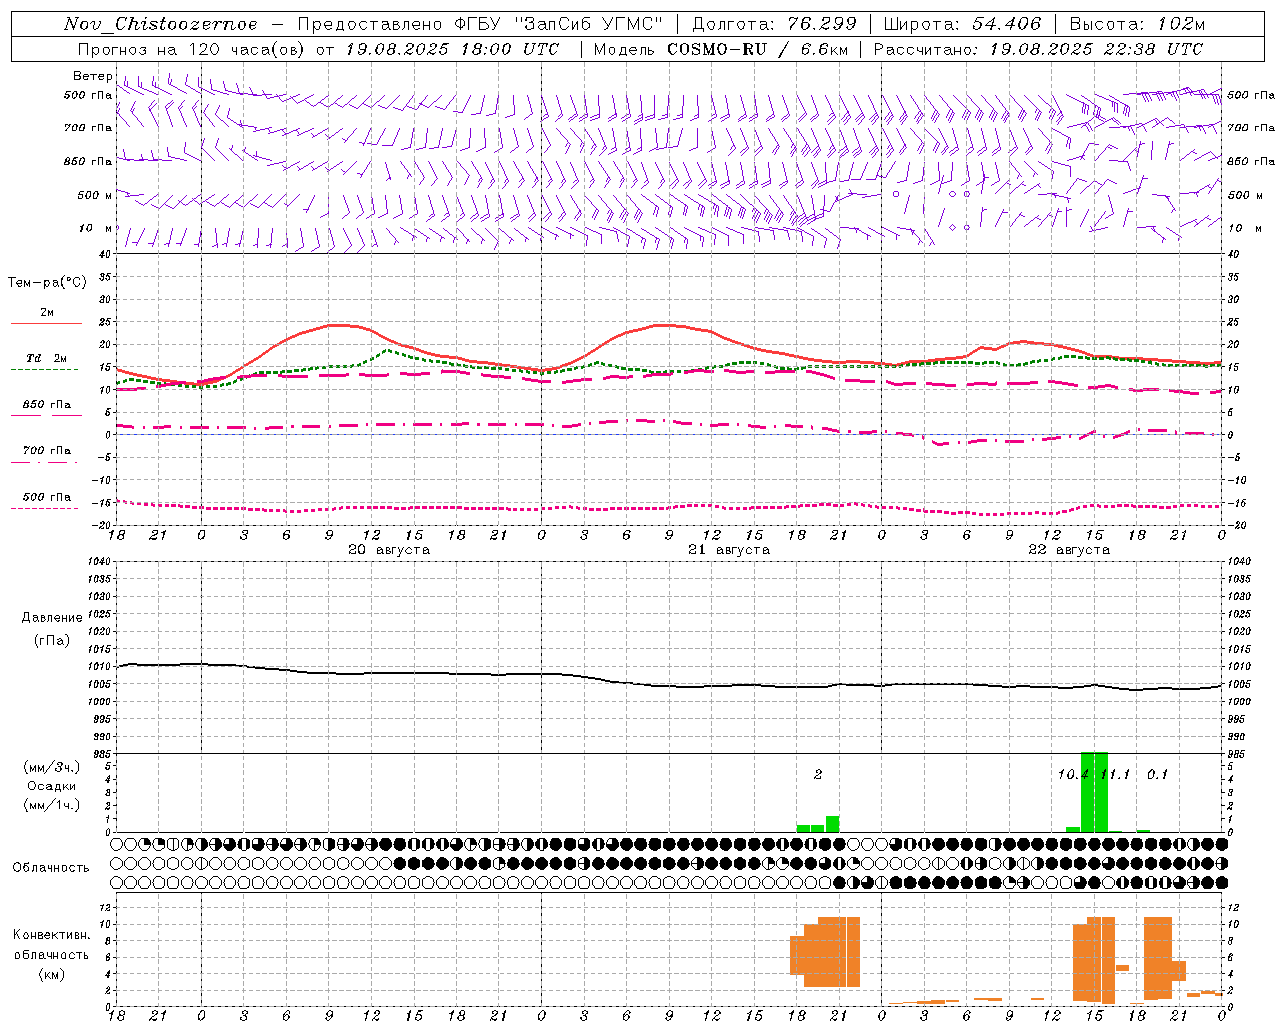Click the '(мм/1ч.)' precipitation unit label
The image size is (1280, 1024).
click(x=52, y=805)
